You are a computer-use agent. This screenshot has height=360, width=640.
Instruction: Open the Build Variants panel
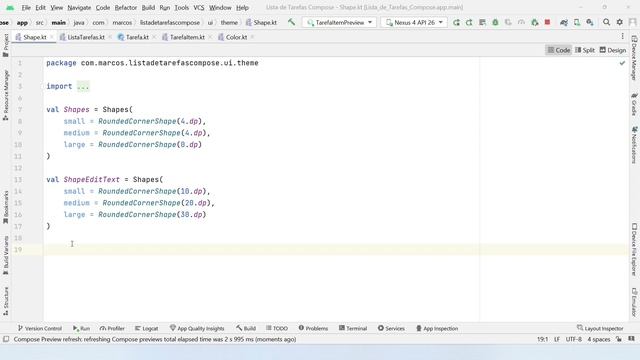click(6, 256)
